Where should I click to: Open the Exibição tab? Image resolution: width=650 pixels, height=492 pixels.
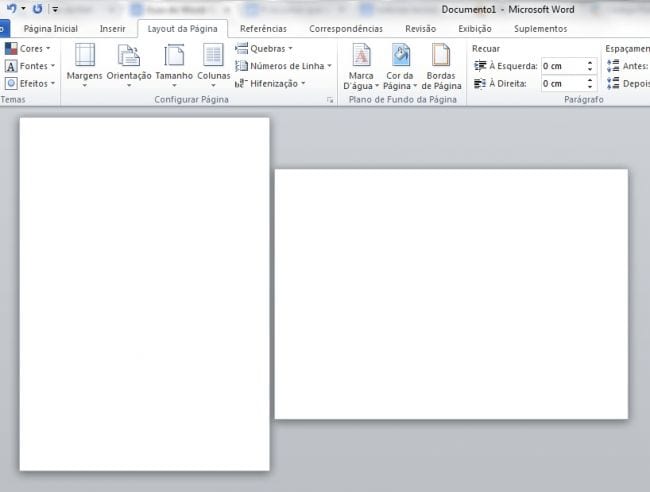coord(475,29)
